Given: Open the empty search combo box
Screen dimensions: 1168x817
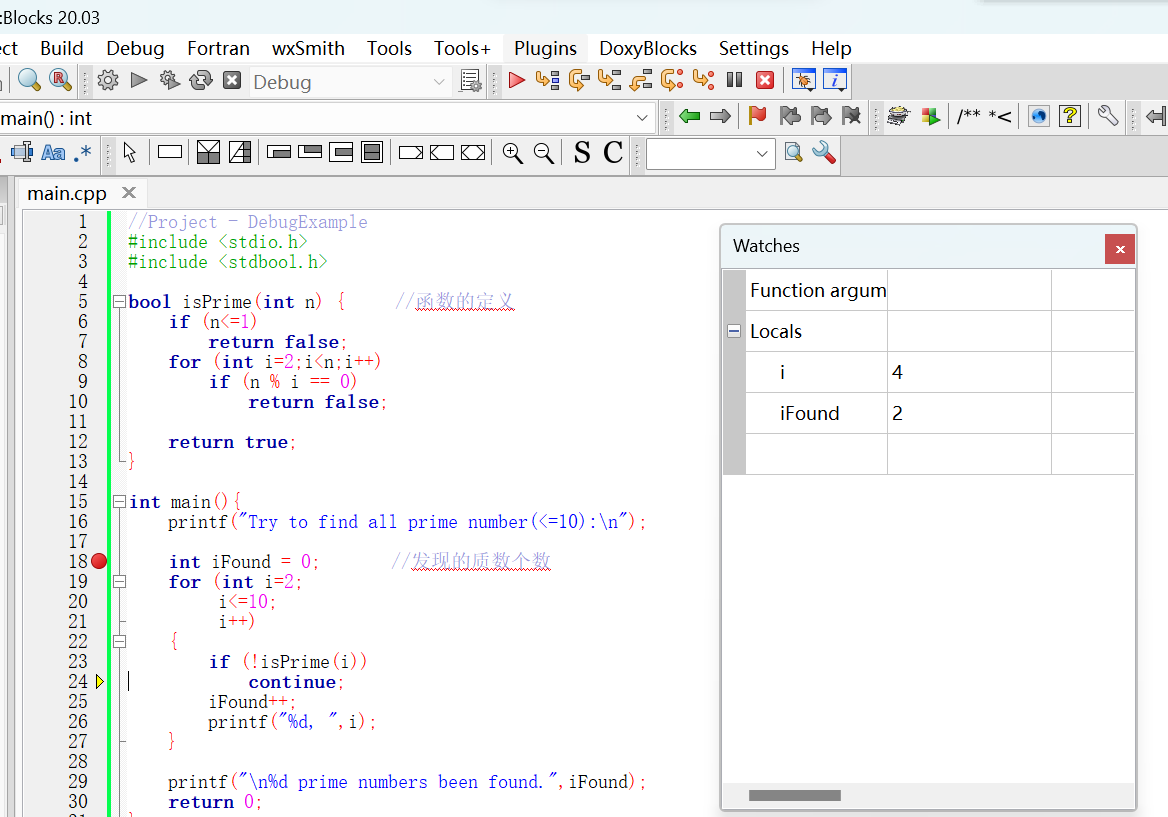Looking at the screenshot, I should (711, 153).
